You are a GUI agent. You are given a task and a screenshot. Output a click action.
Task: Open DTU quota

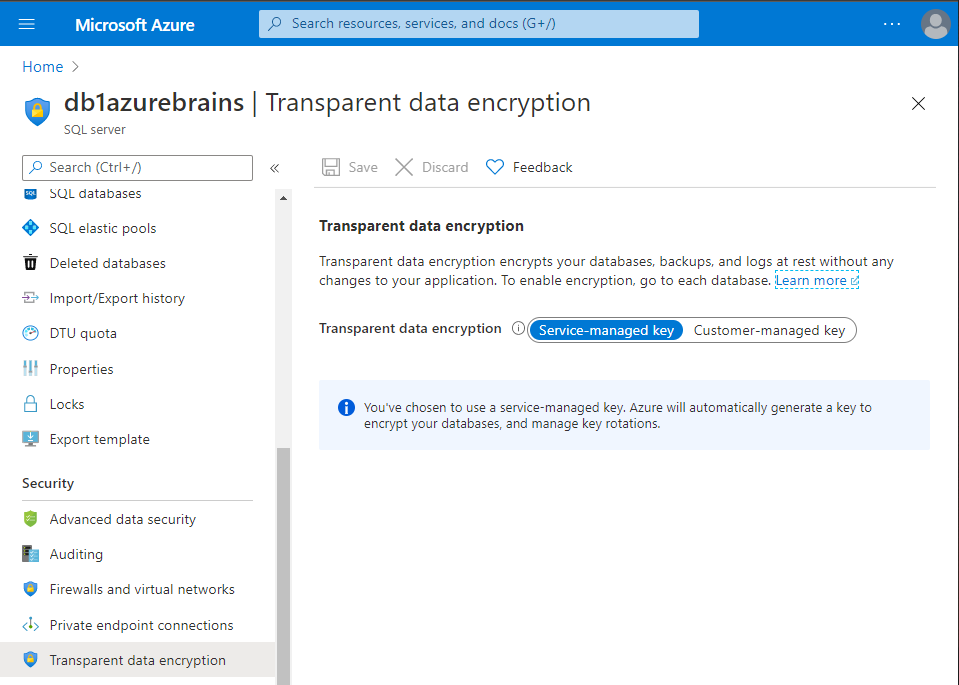pyautogui.click(x=83, y=333)
